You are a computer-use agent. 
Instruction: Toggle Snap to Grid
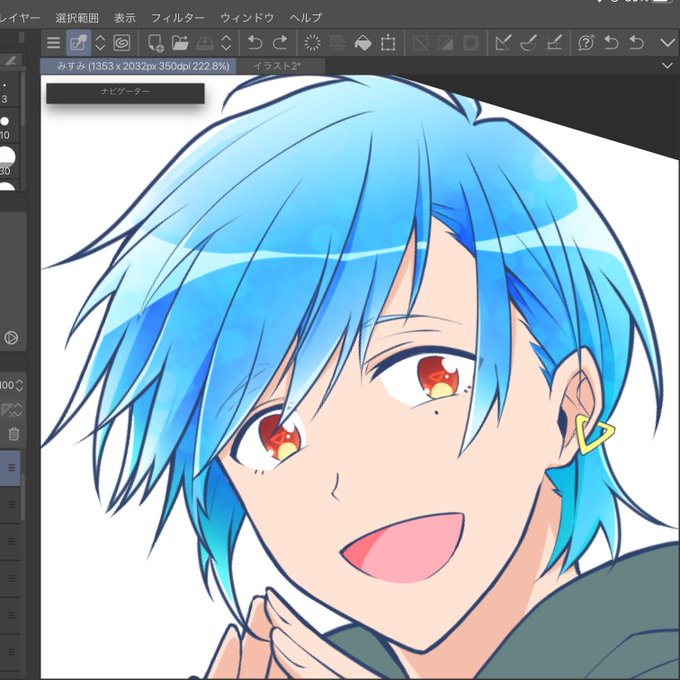[555, 42]
